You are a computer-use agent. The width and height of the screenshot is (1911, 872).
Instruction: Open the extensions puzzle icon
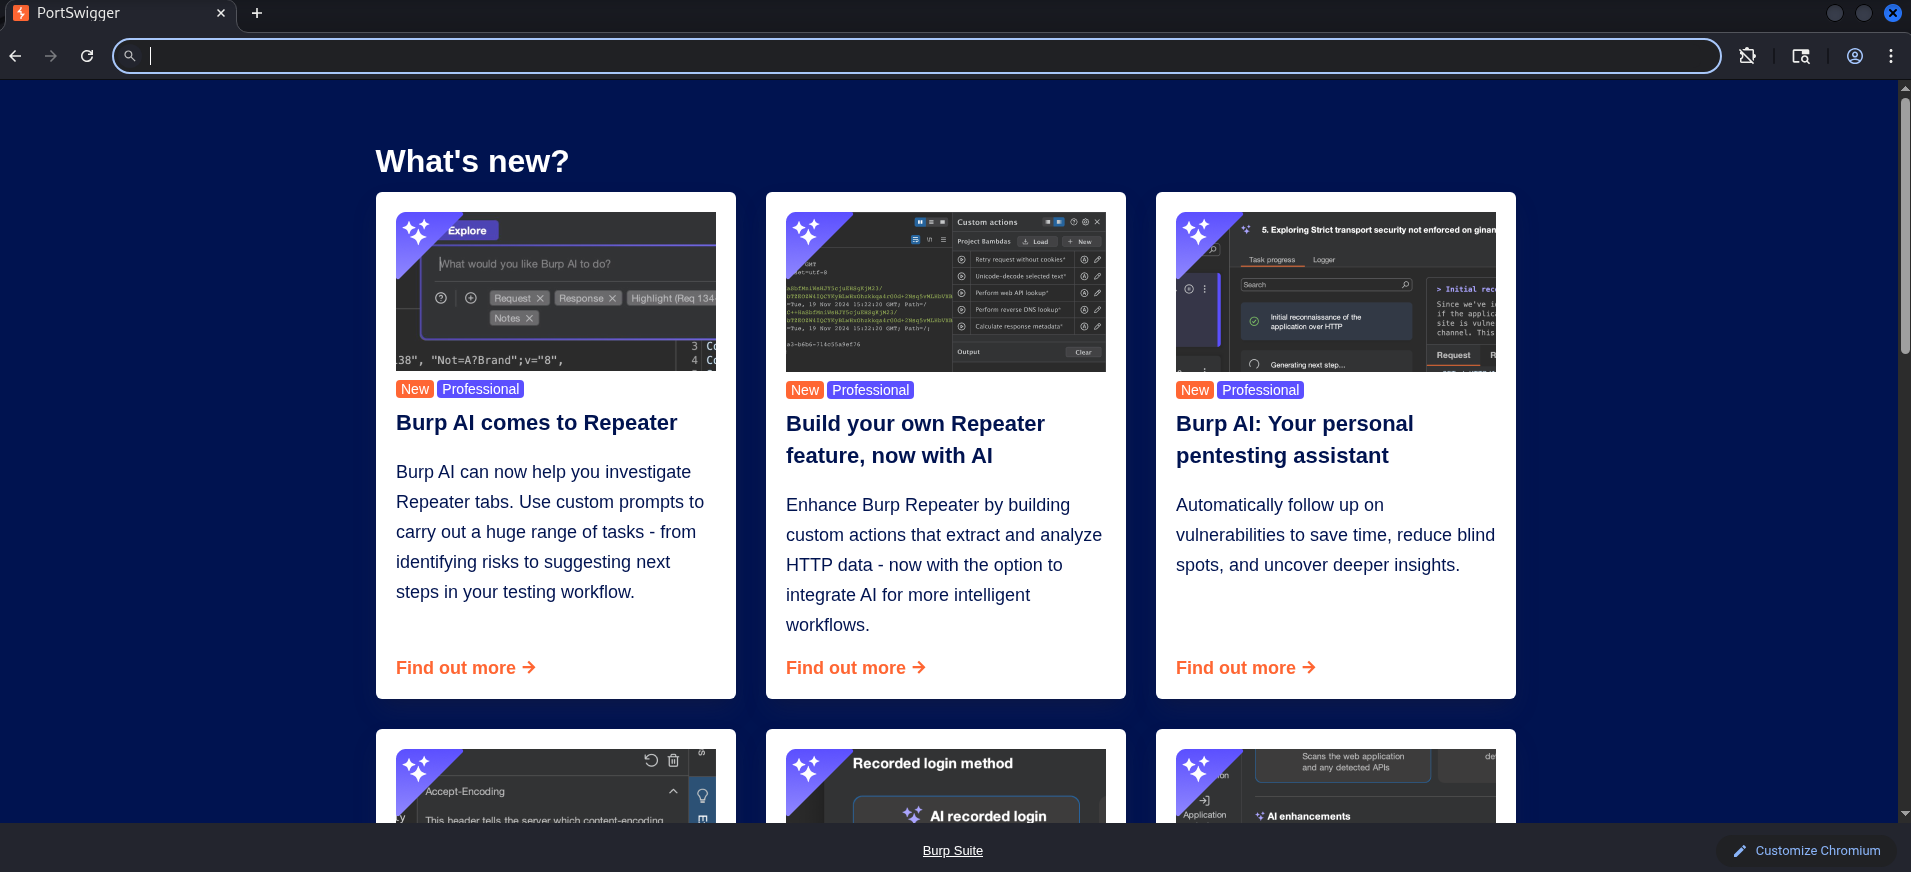1747,56
